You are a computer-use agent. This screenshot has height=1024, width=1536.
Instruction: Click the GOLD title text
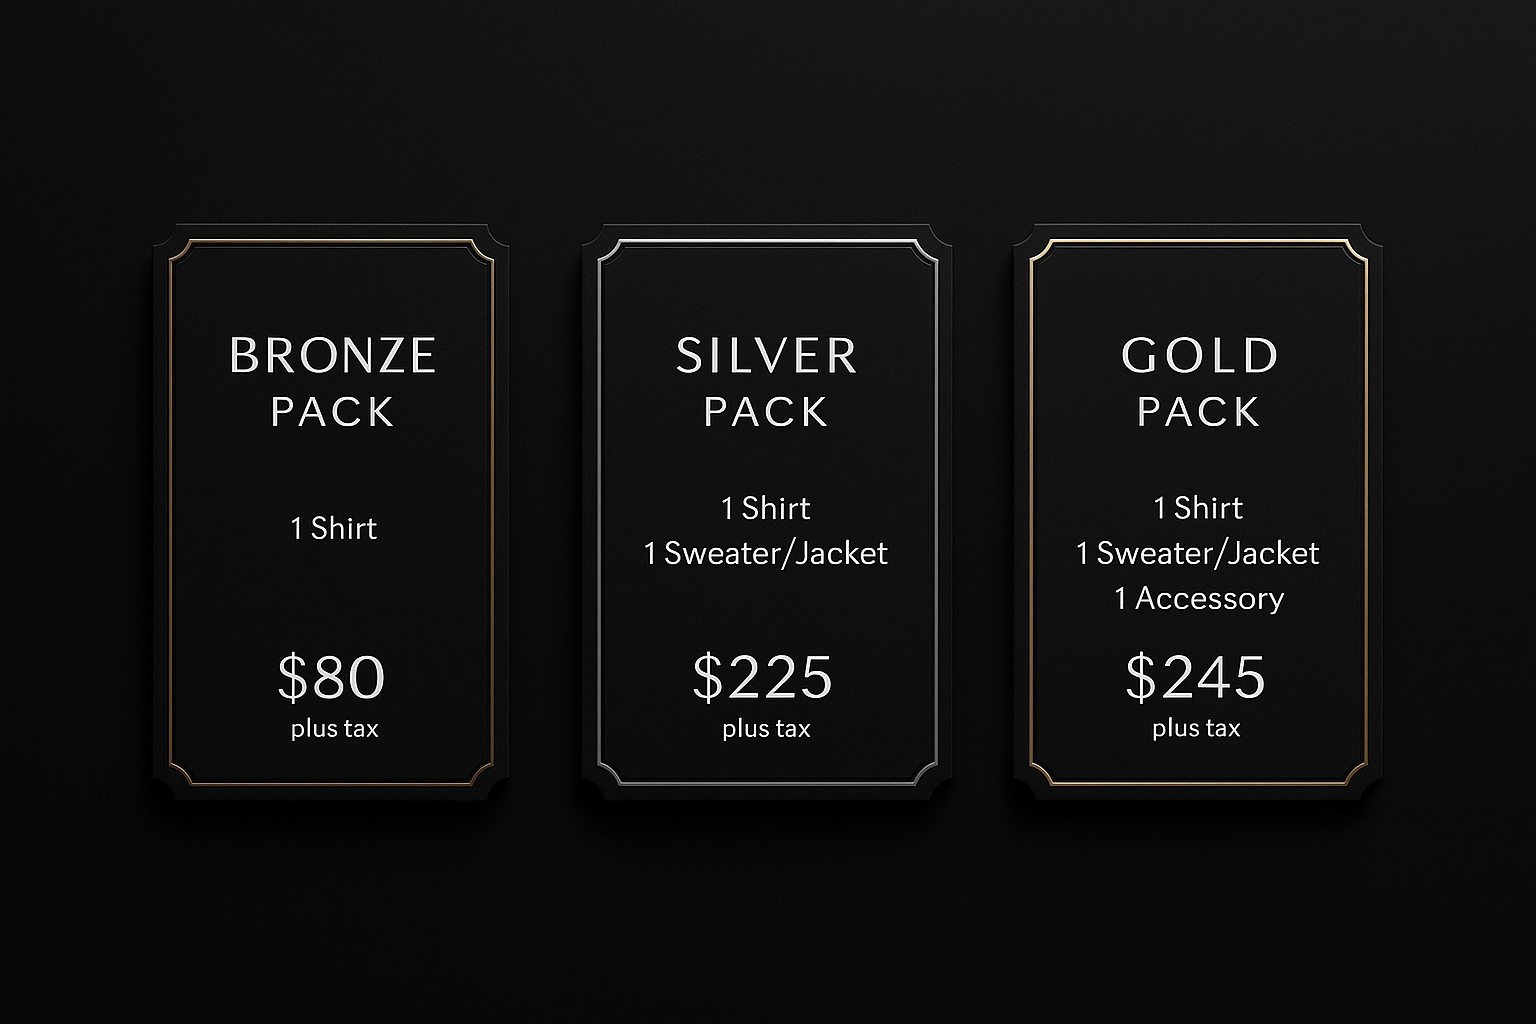pos(1199,355)
